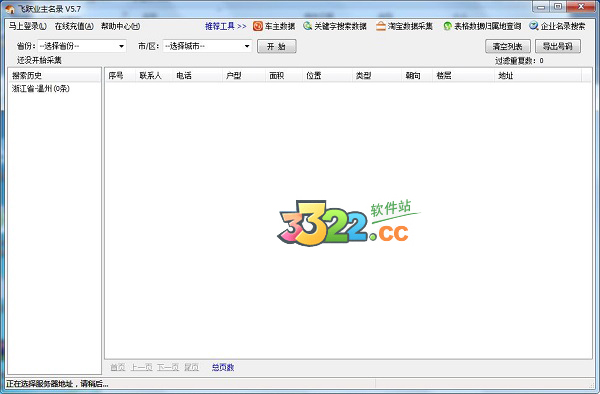Click the 表格数据归属地查询 green icon
This screenshot has width=600, height=394.
point(447,26)
